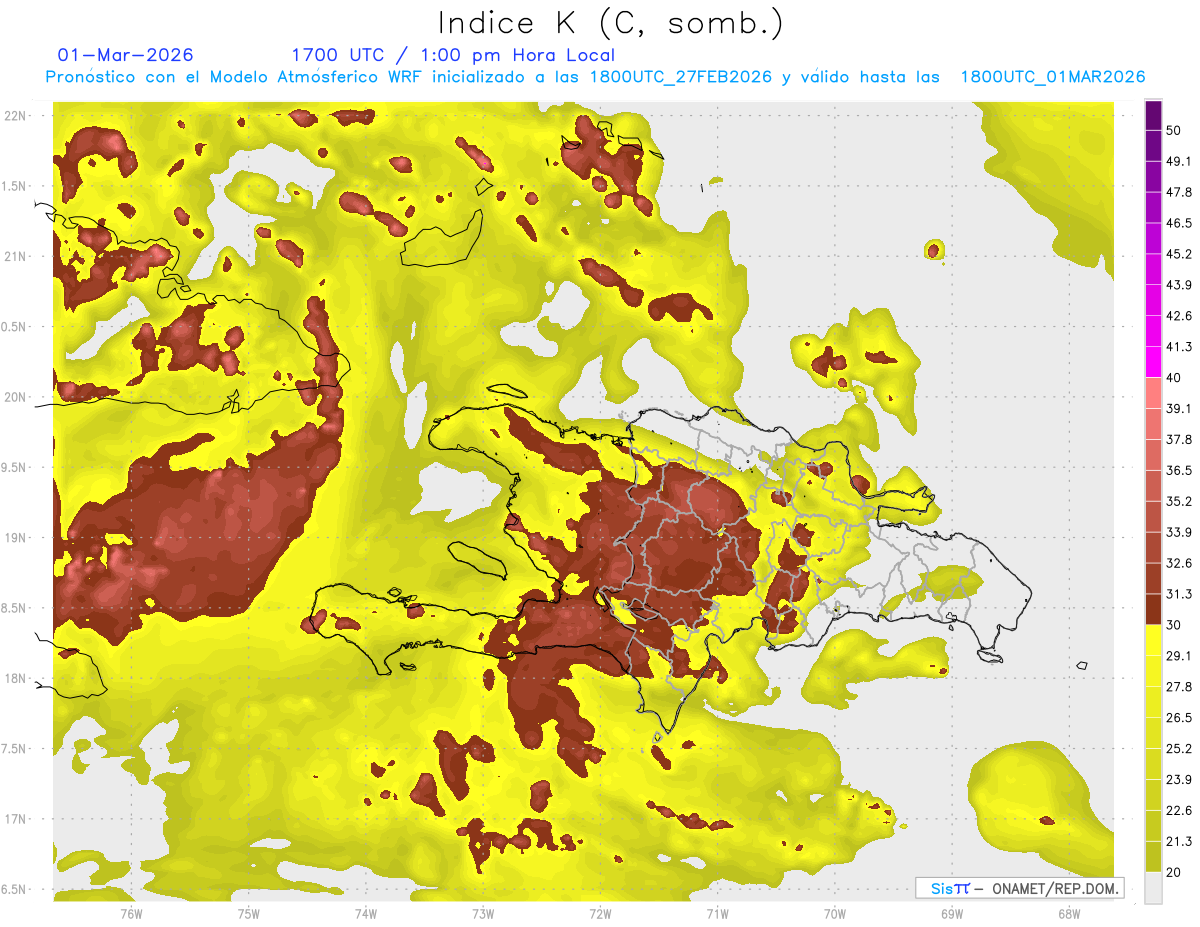Click the "75W" longitude label
Screen dimensions: 1200x927
click(249, 914)
